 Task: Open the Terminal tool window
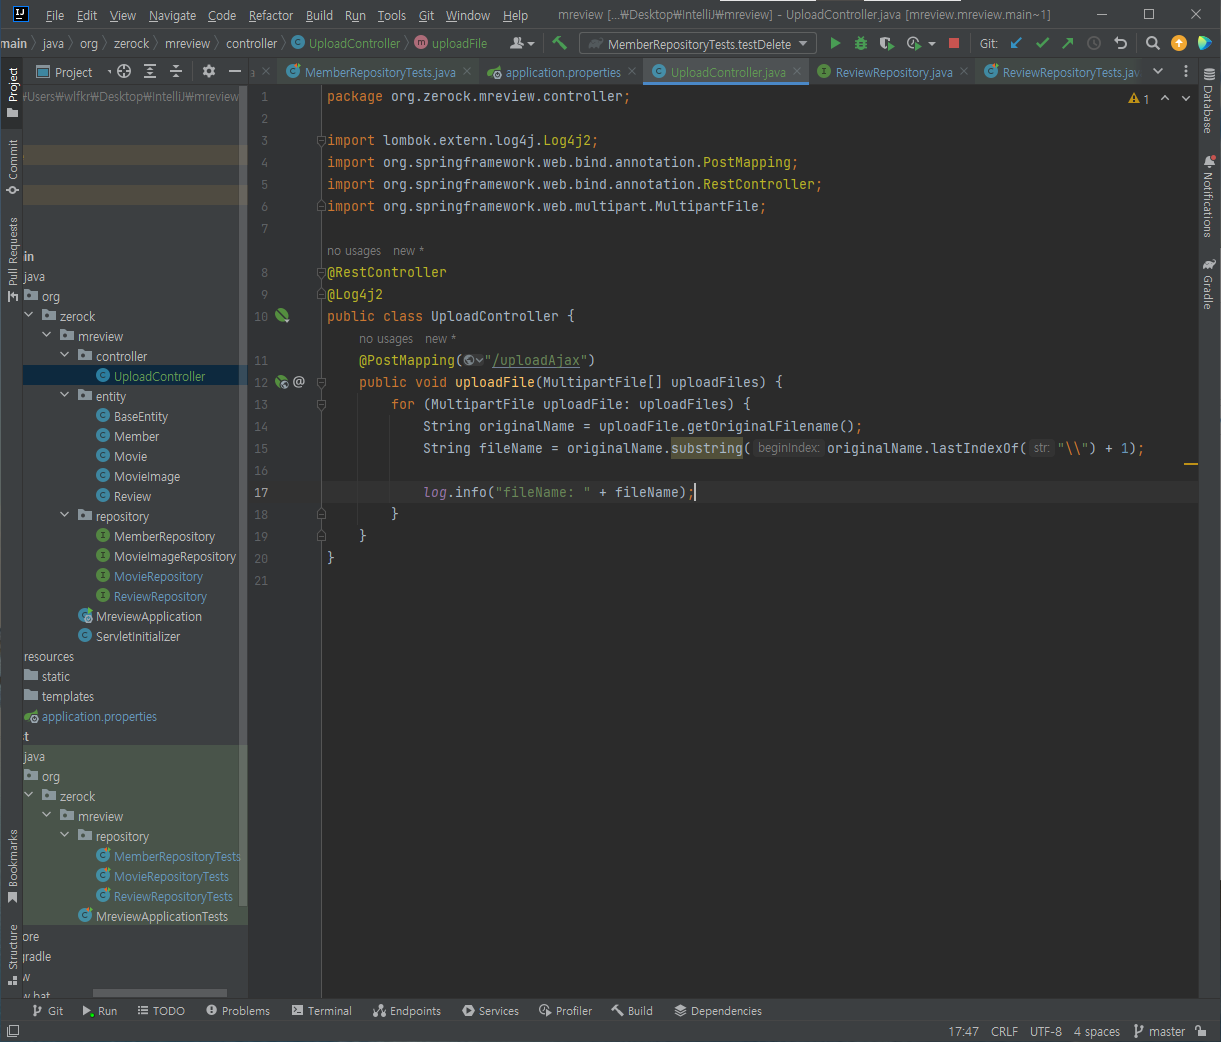tap(322, 1011)
